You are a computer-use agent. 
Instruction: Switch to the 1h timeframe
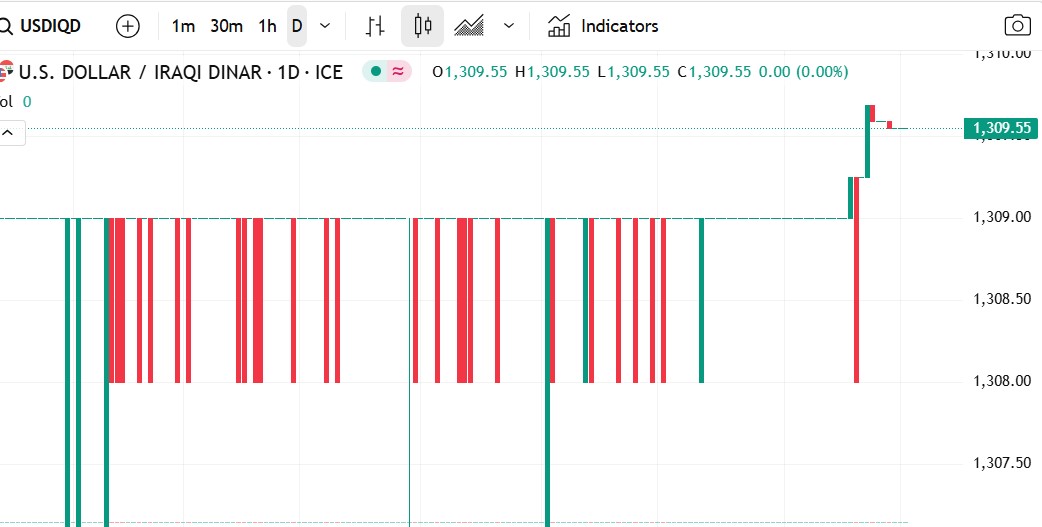click(x=267, y=26)
